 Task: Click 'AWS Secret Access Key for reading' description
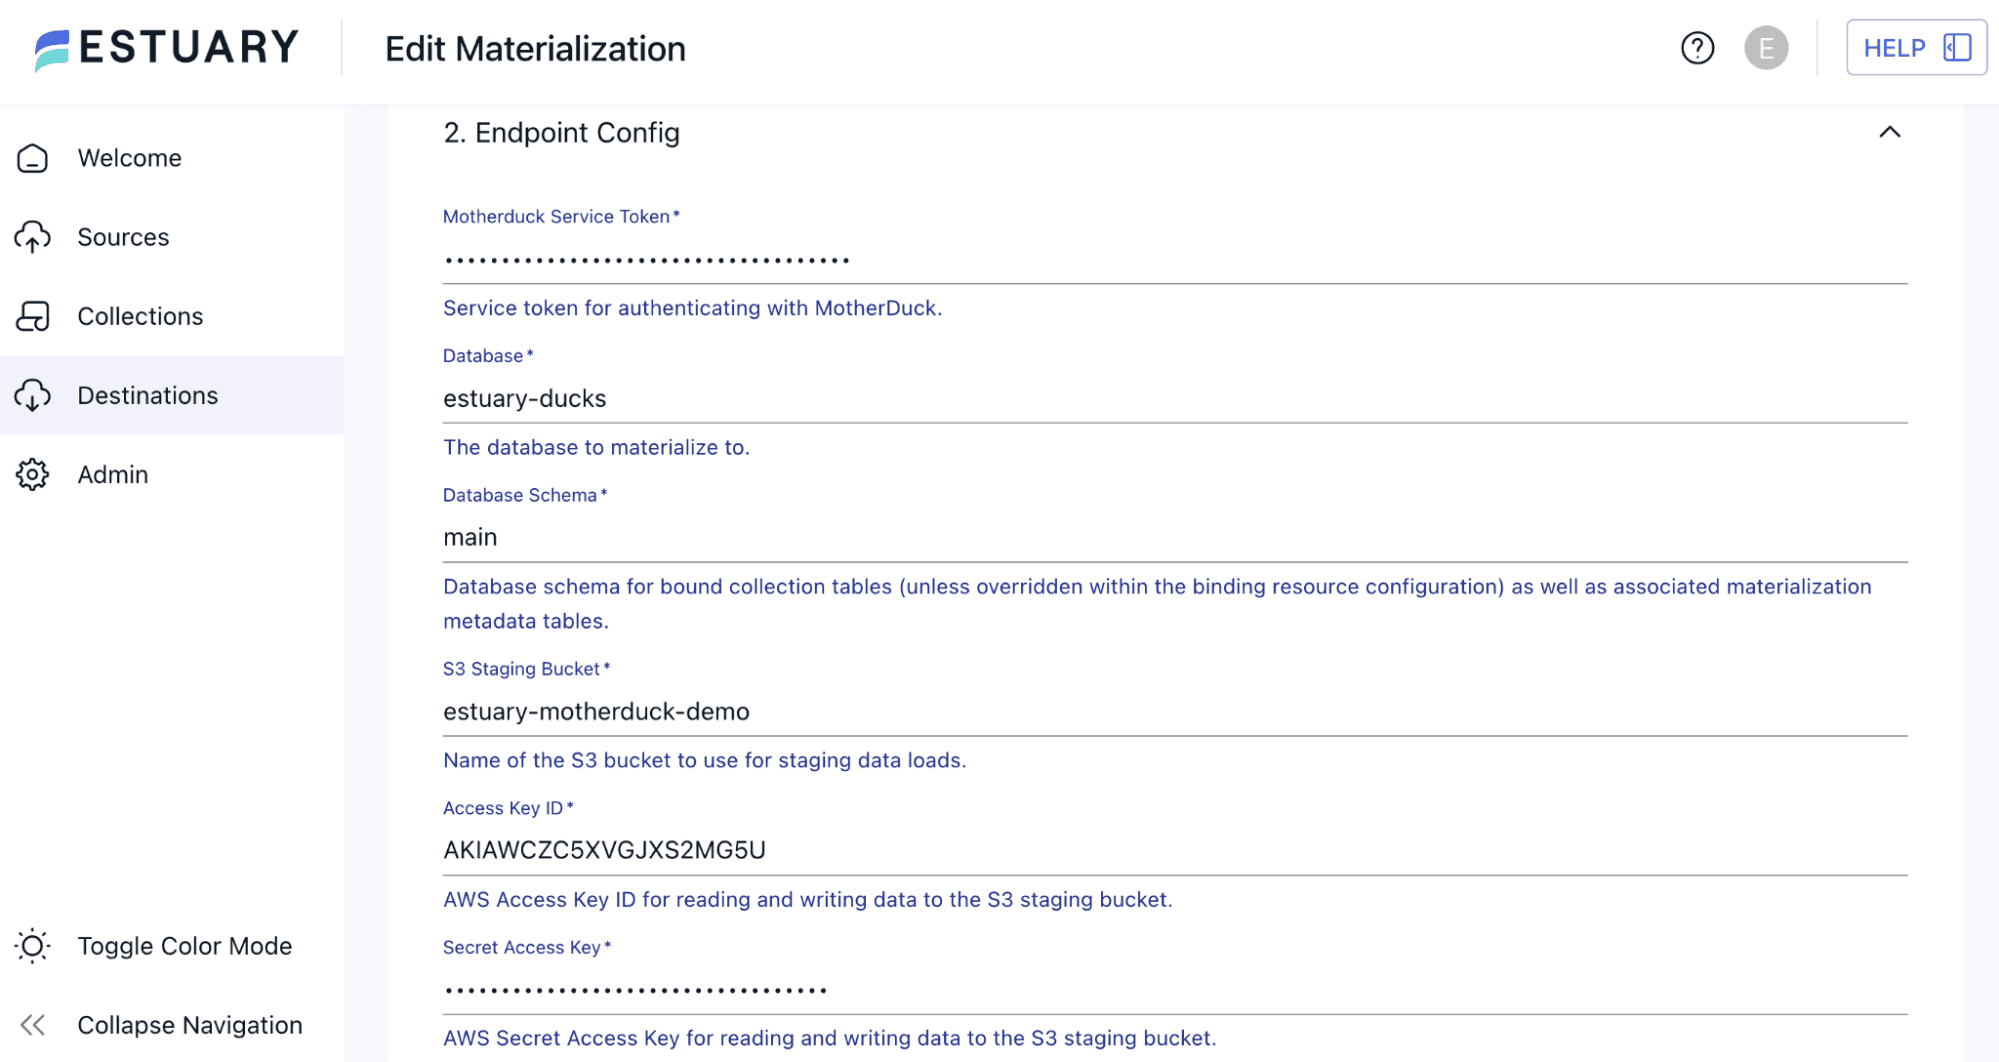pos(829,1038)
